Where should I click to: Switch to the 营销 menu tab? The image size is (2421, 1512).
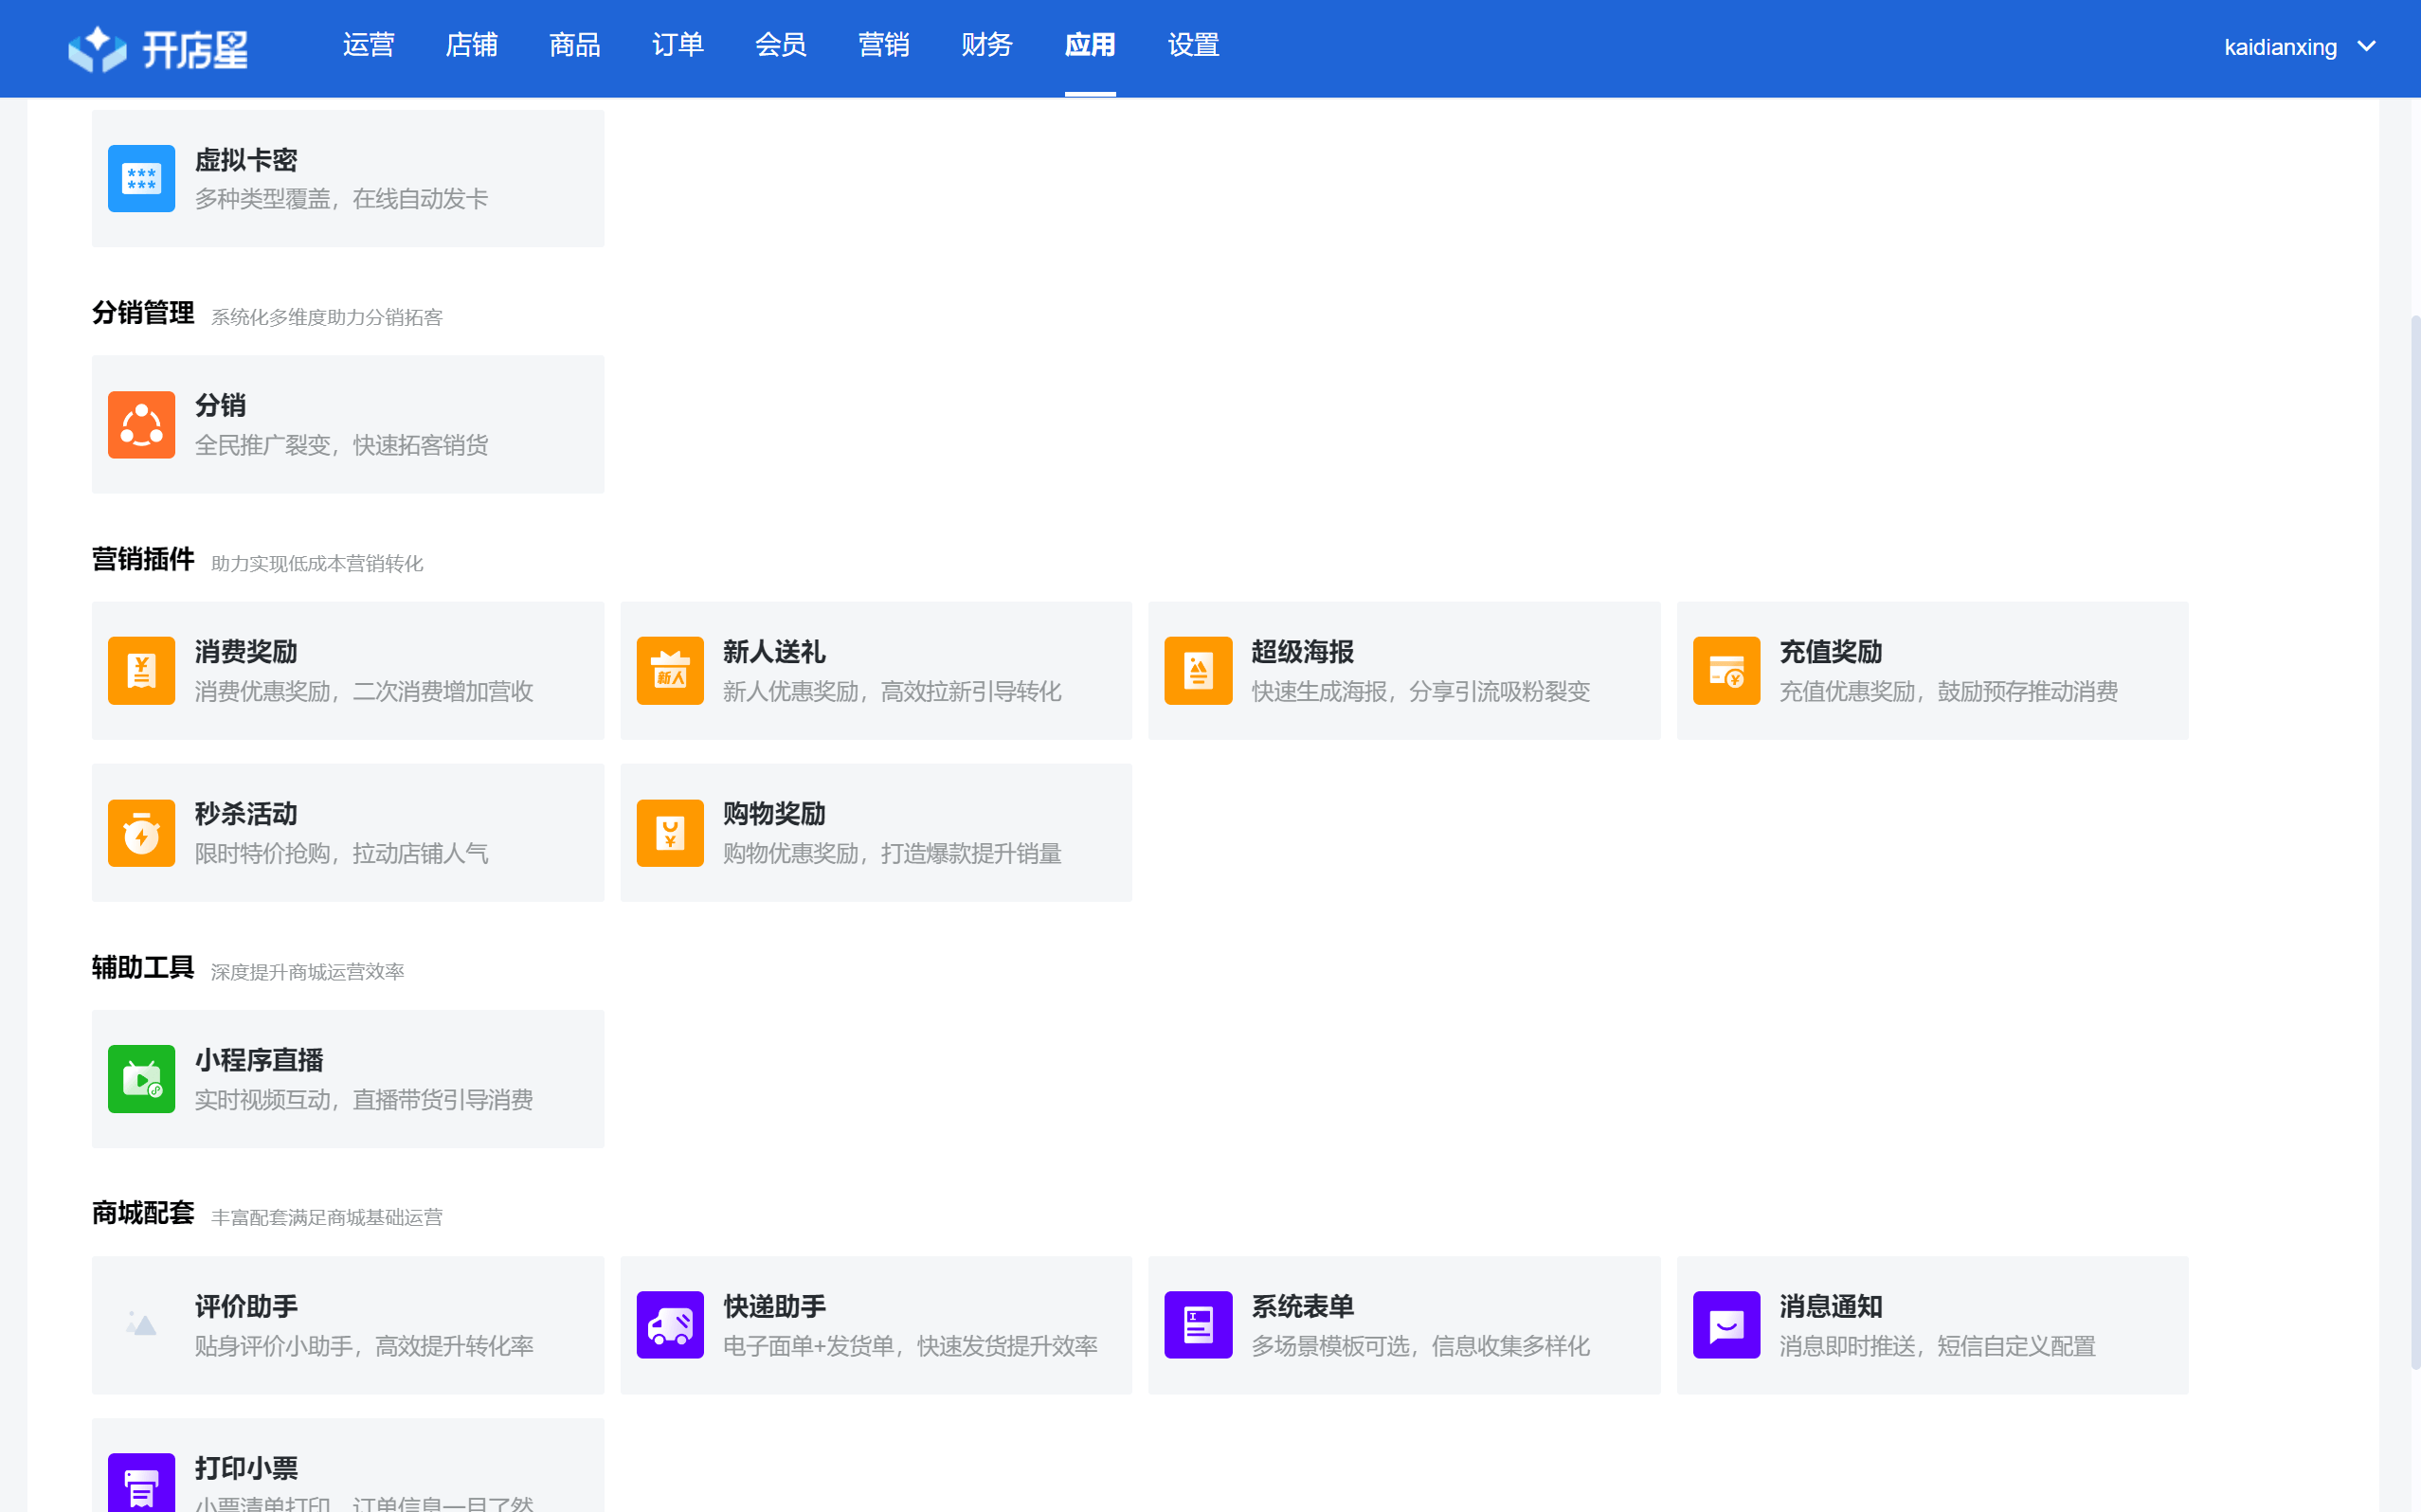[x=883, y=45]
